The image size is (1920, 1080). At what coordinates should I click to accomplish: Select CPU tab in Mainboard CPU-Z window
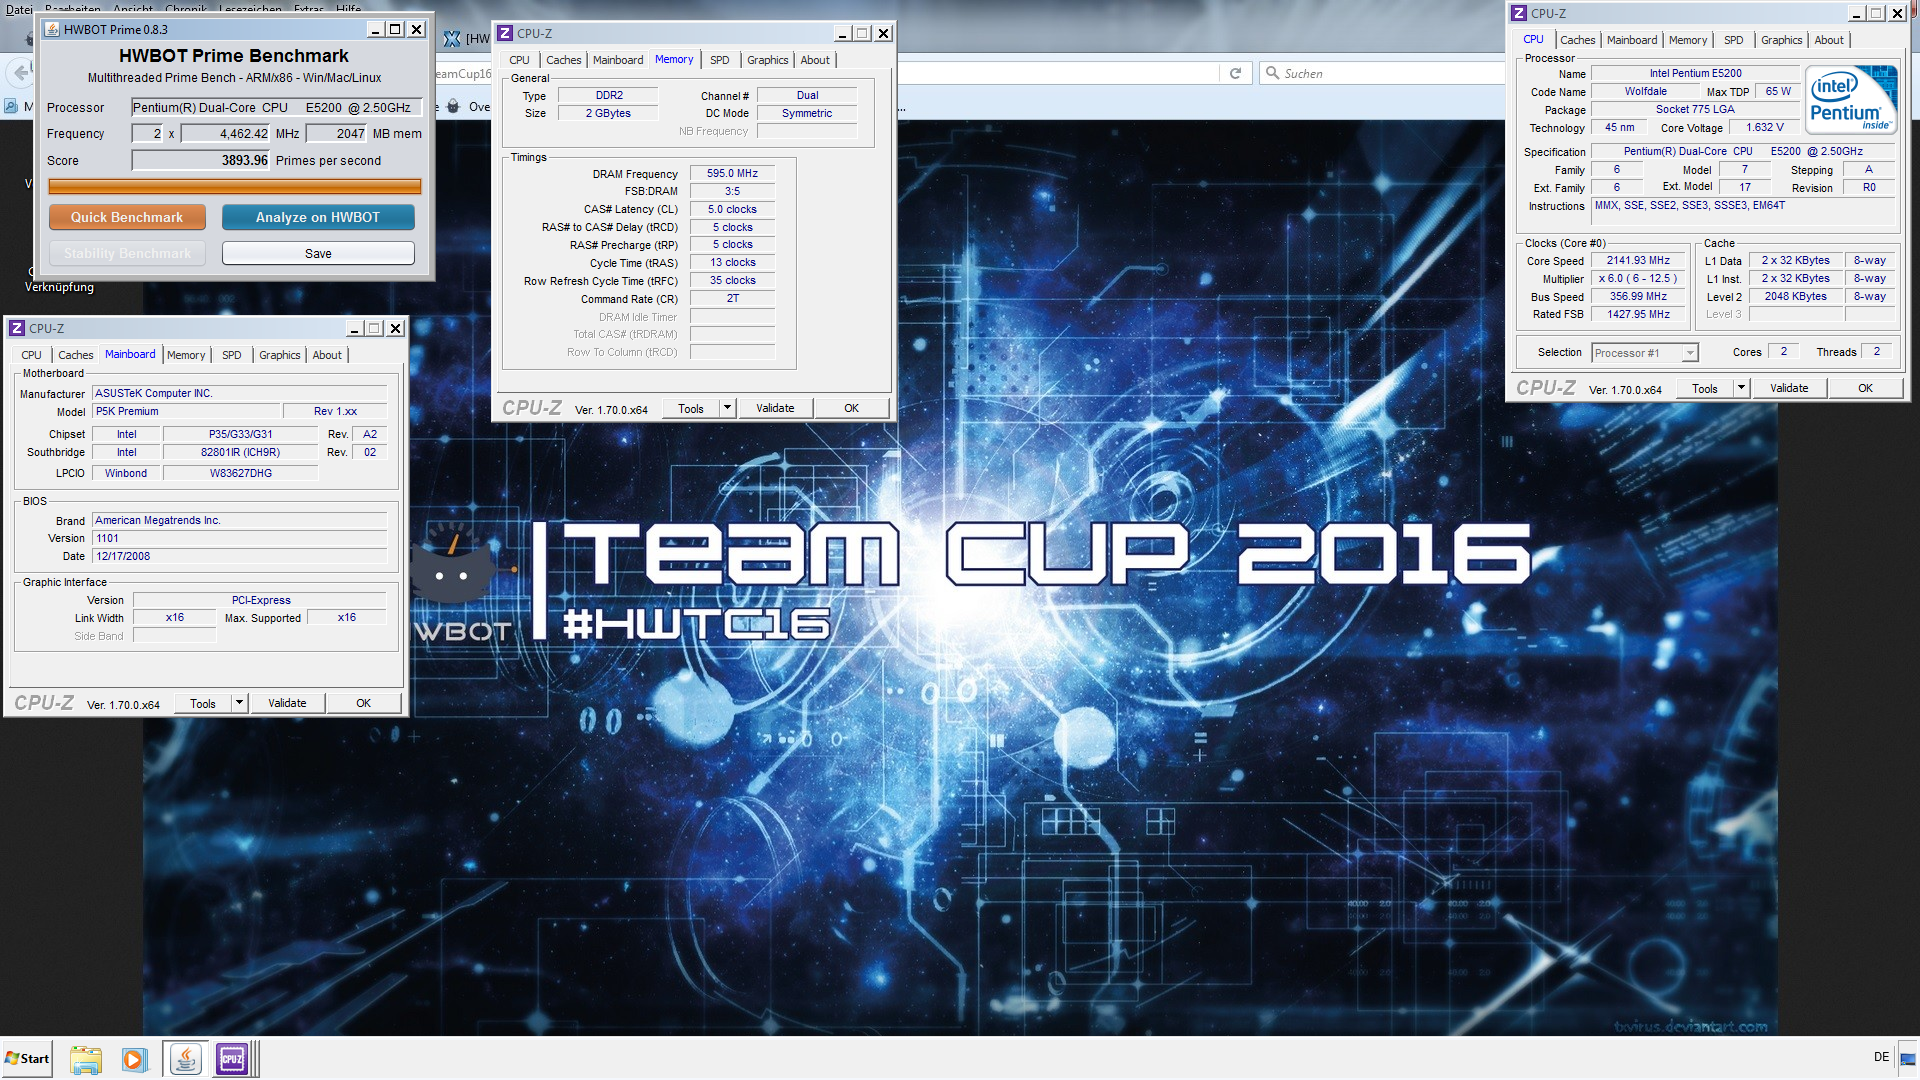[32, 355]
